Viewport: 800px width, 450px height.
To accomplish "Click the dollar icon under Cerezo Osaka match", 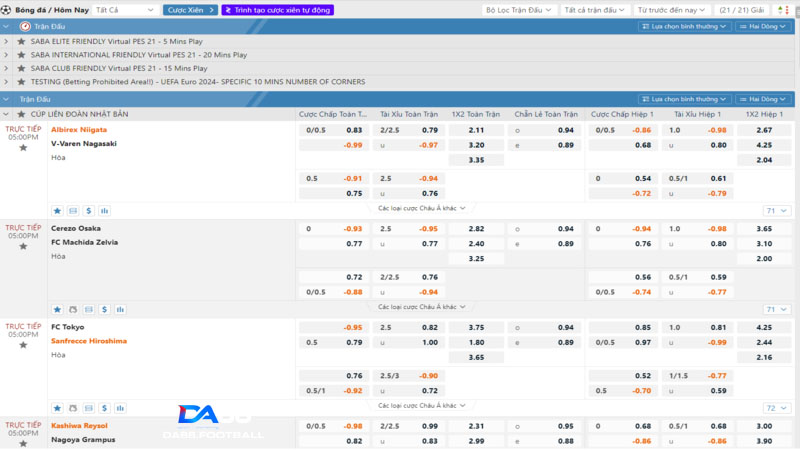I will click(89, 309).
